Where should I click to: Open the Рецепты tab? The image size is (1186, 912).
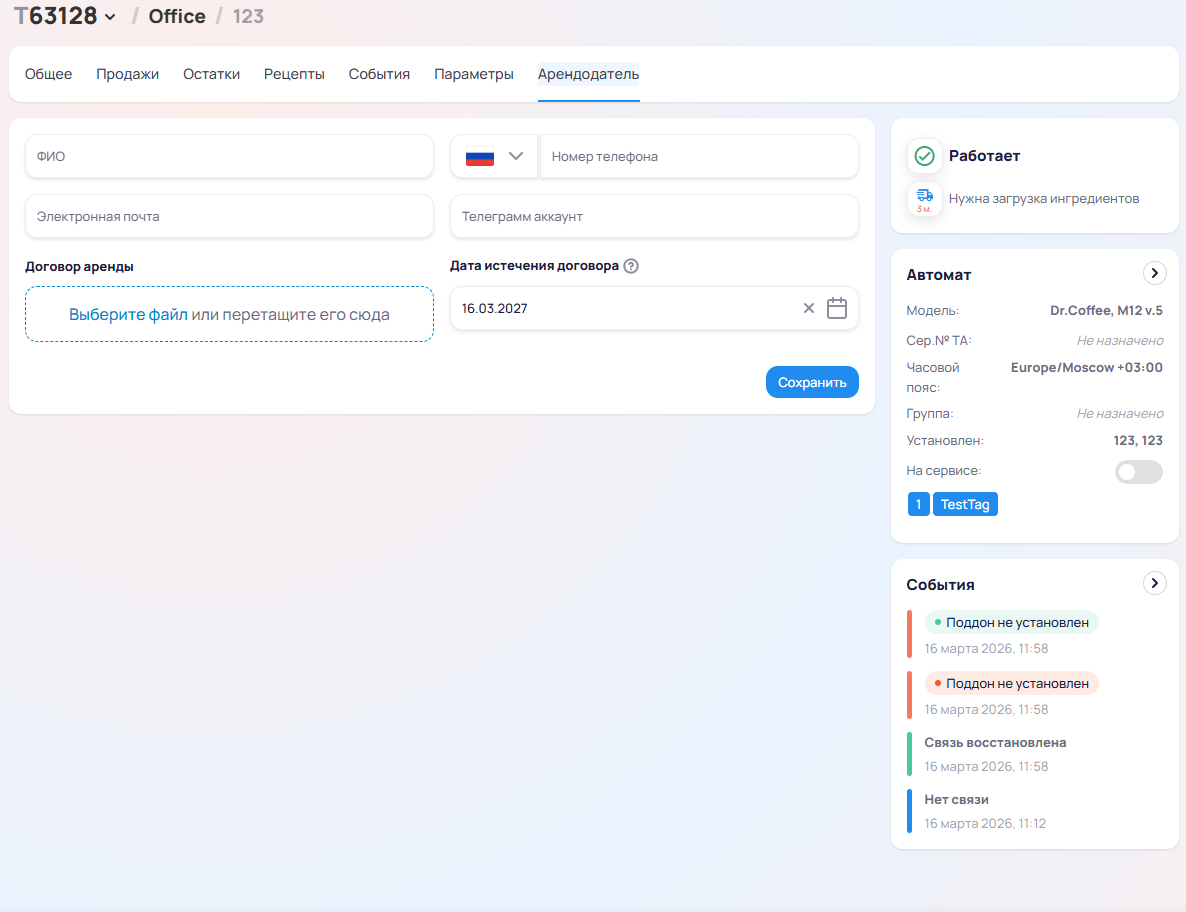click(x=294, y=74)
